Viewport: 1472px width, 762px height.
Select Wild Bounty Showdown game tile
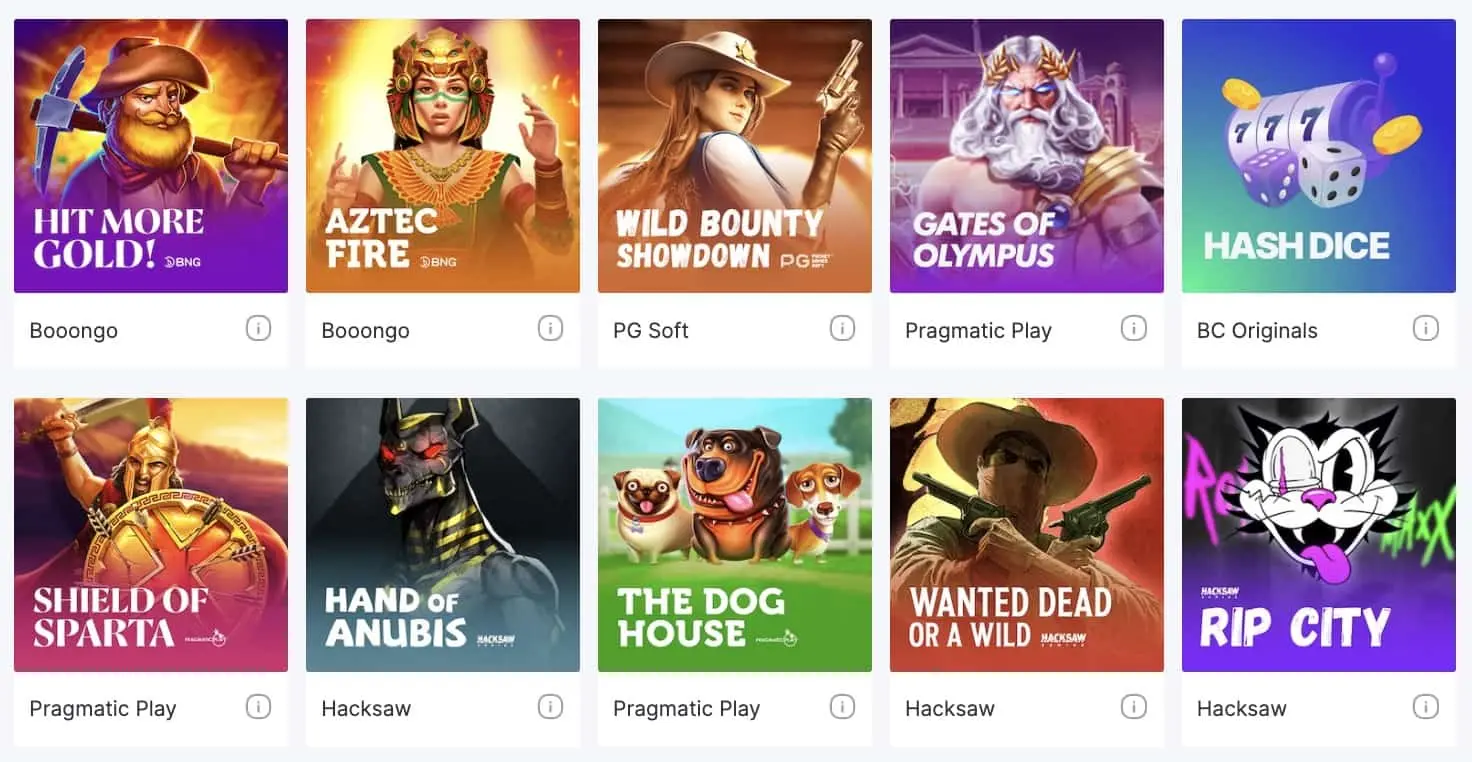[735, 156]
